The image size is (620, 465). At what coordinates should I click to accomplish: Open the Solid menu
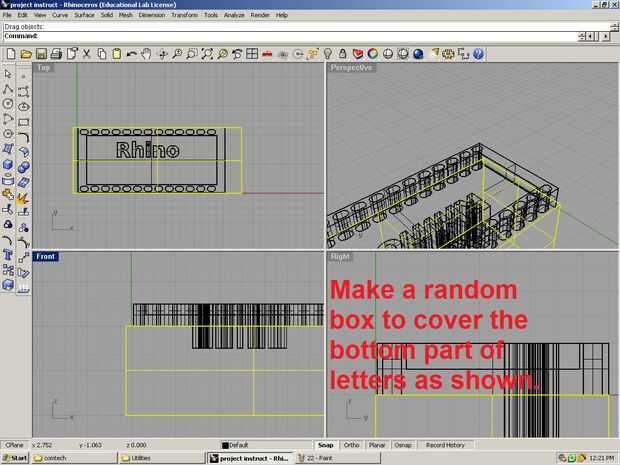[x=107, y=15]
